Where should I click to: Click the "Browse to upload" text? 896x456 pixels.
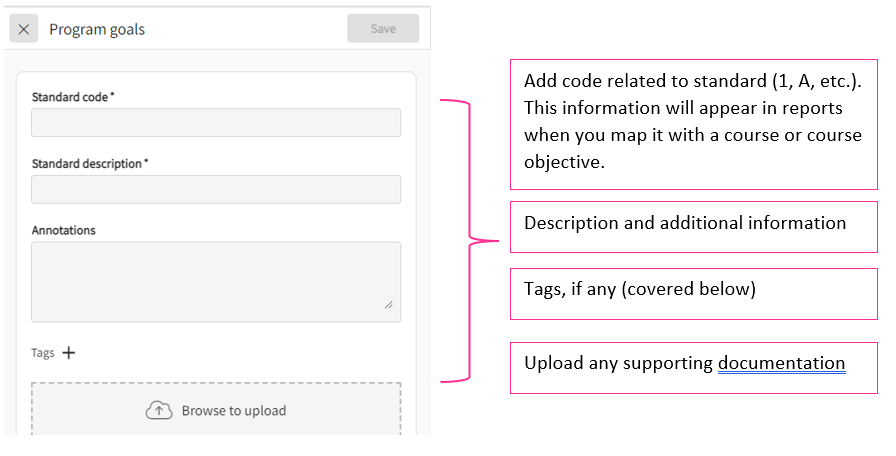(234, 411)
